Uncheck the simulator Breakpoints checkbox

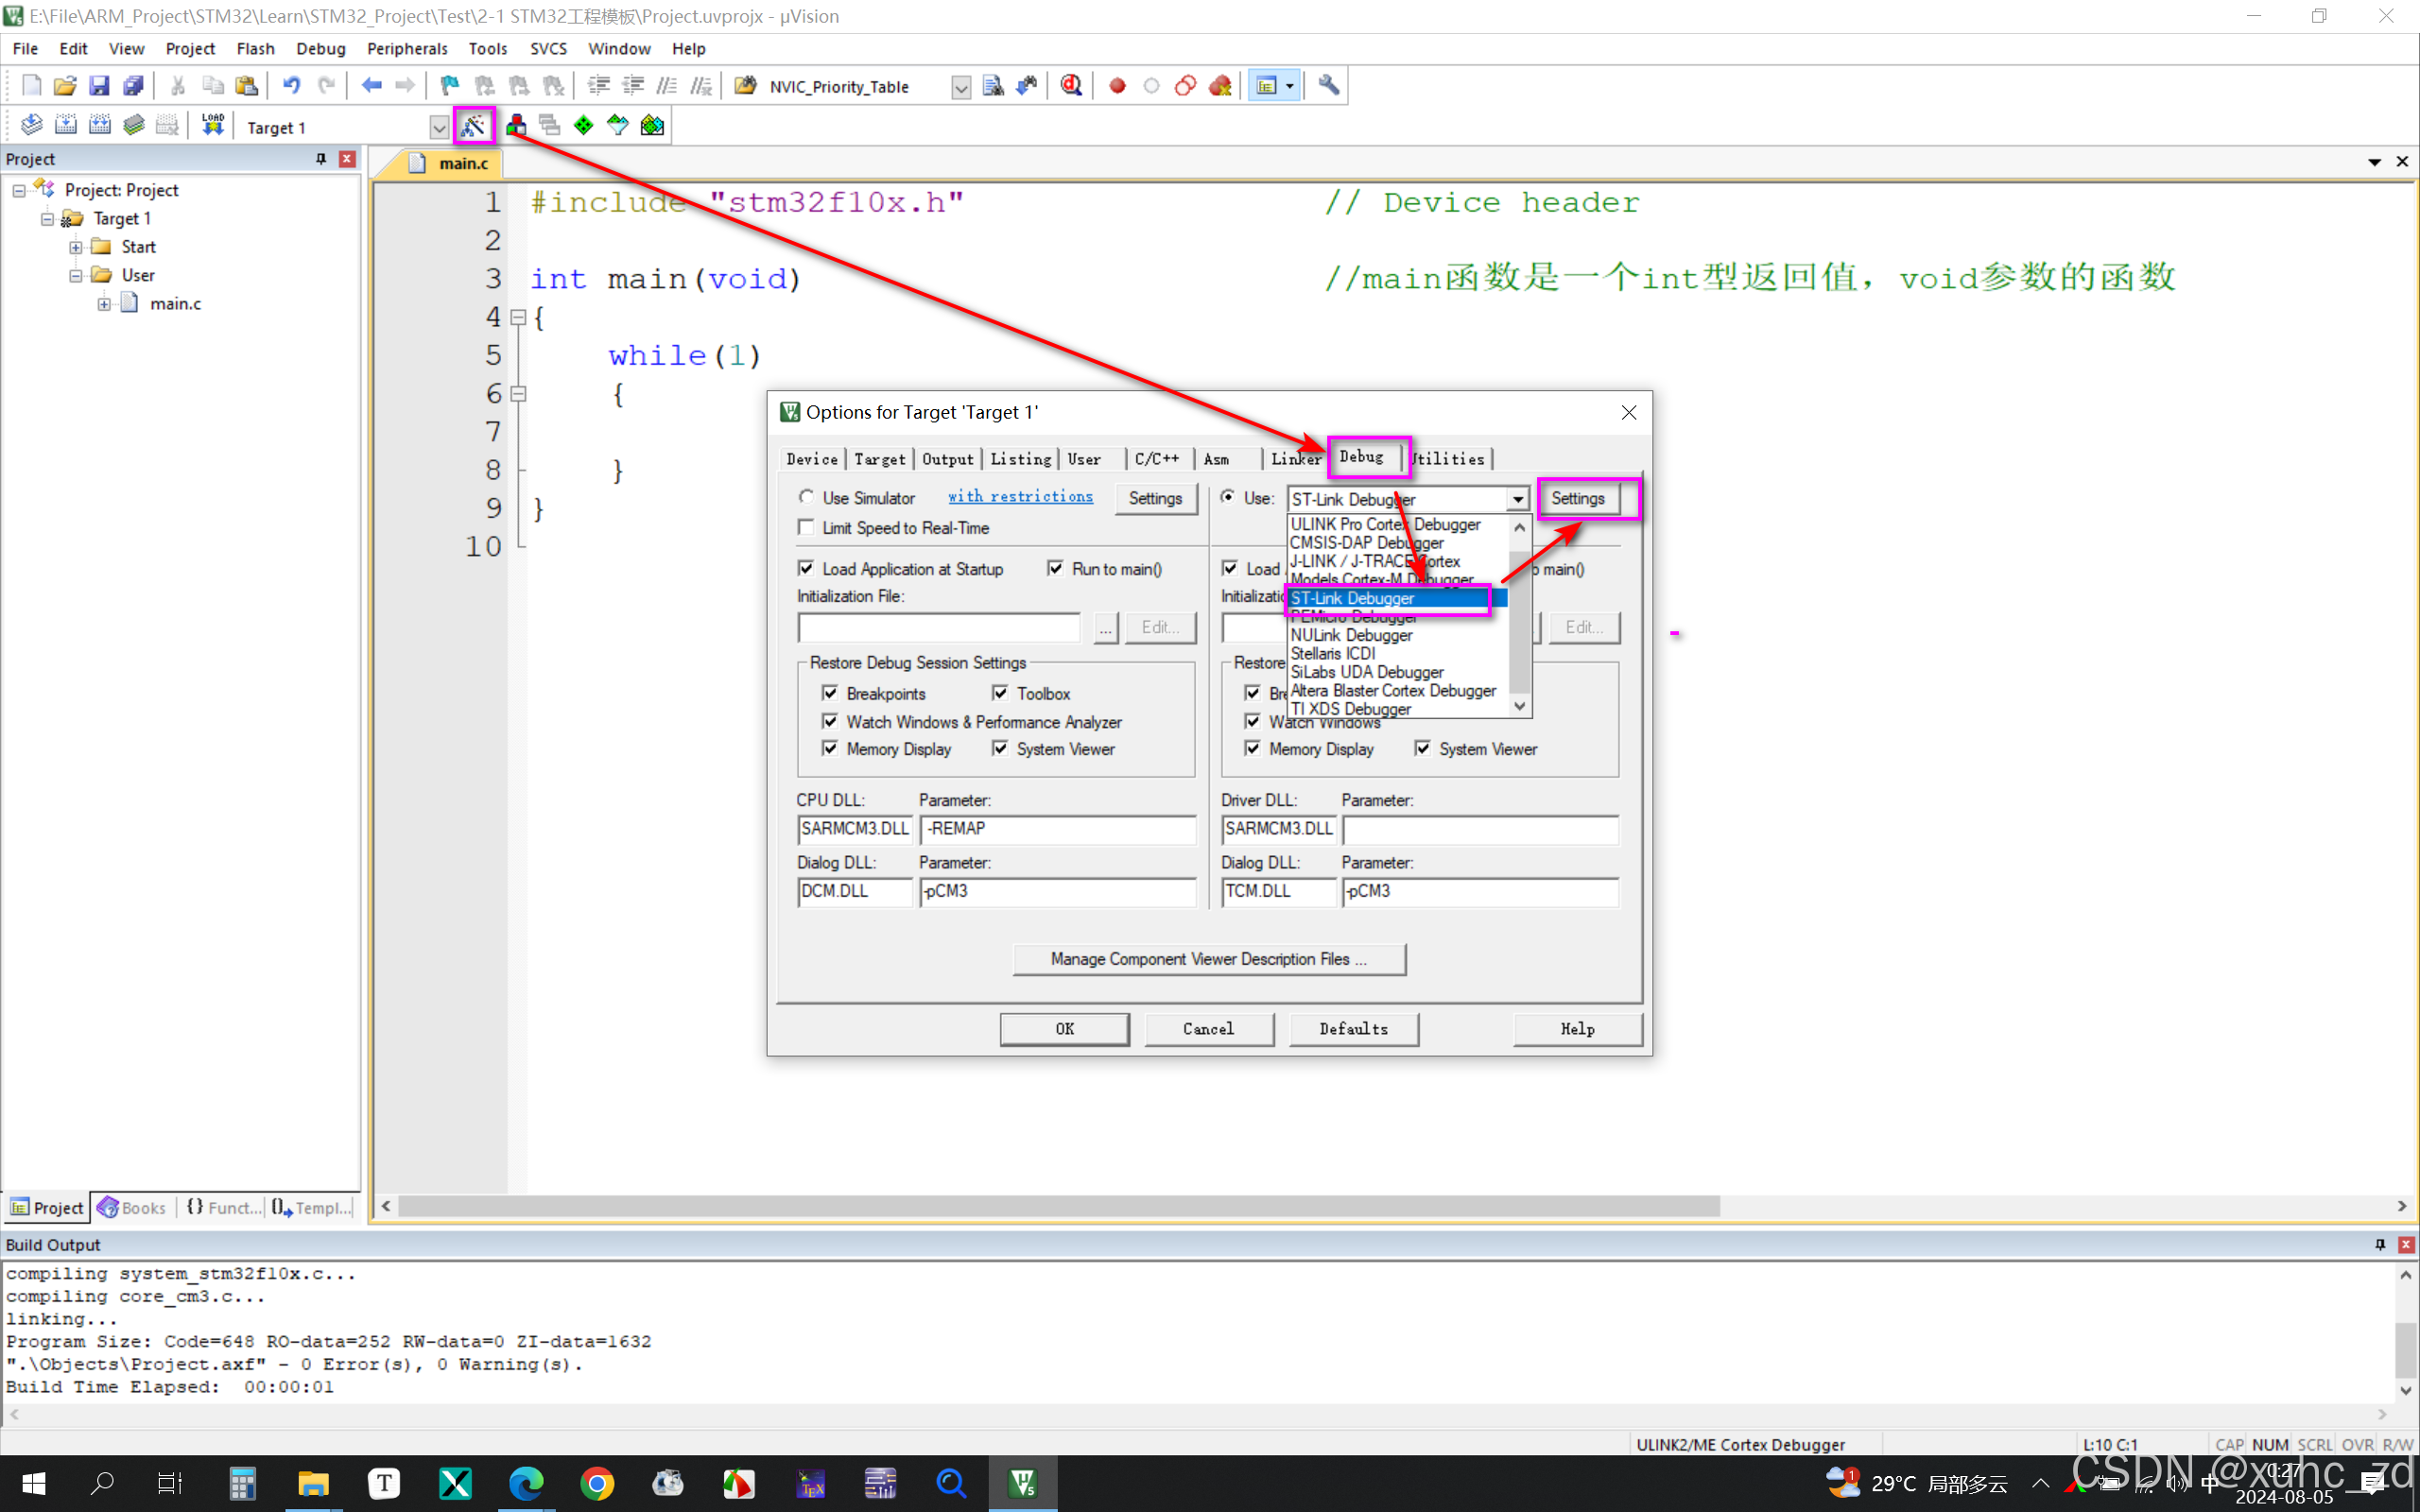click(x=829, y=693)
